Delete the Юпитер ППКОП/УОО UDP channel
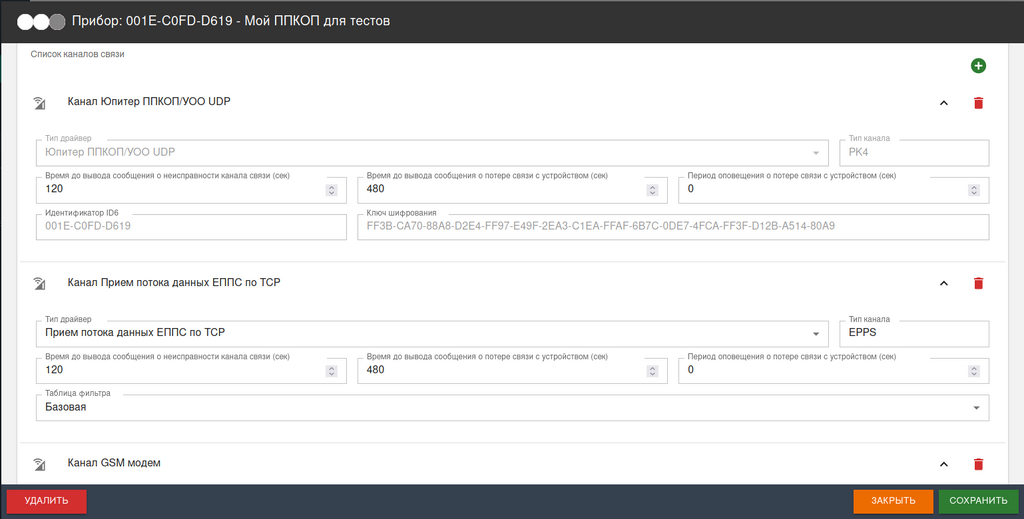1024x519 pixels. point(978,102)
